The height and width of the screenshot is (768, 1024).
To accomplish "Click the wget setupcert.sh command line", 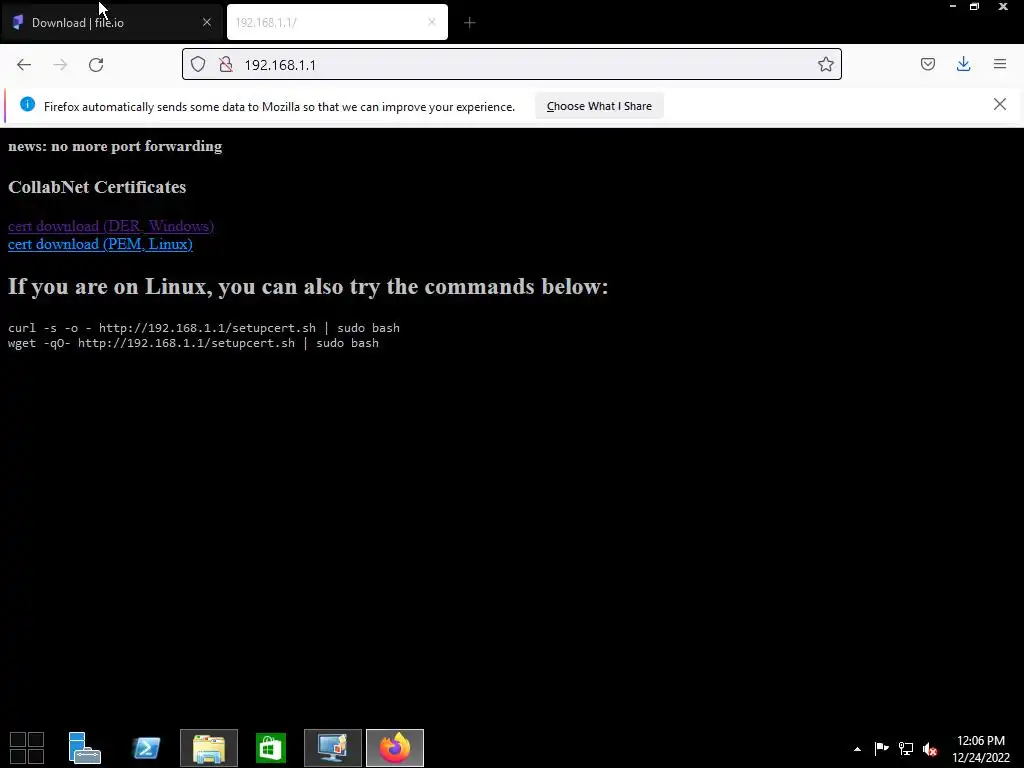I will (193, 343).
